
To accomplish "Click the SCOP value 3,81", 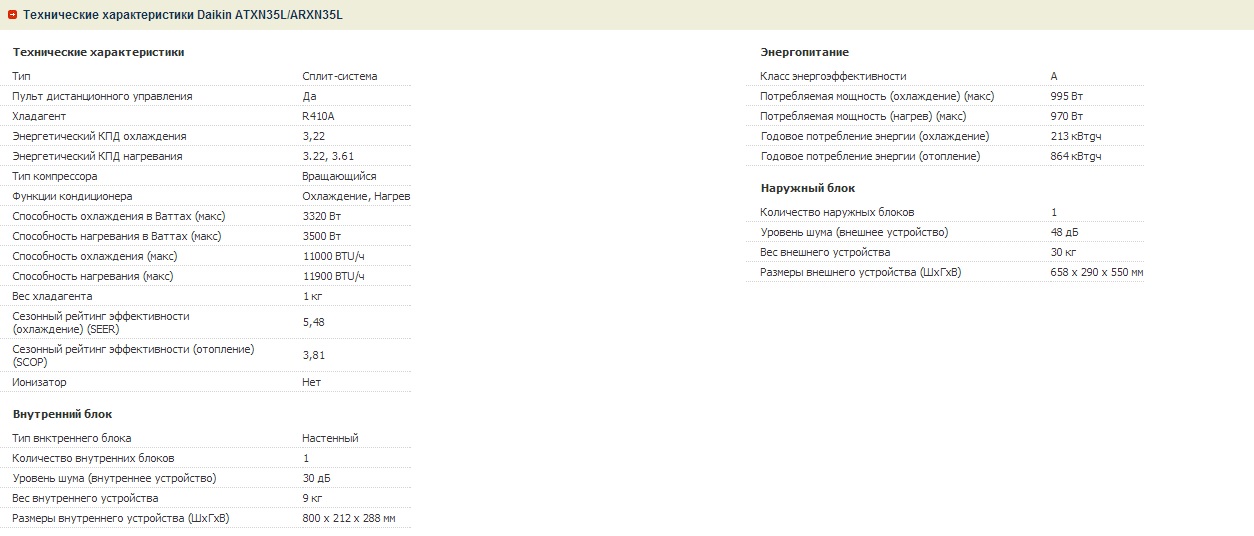I will (x=313, y=355).
